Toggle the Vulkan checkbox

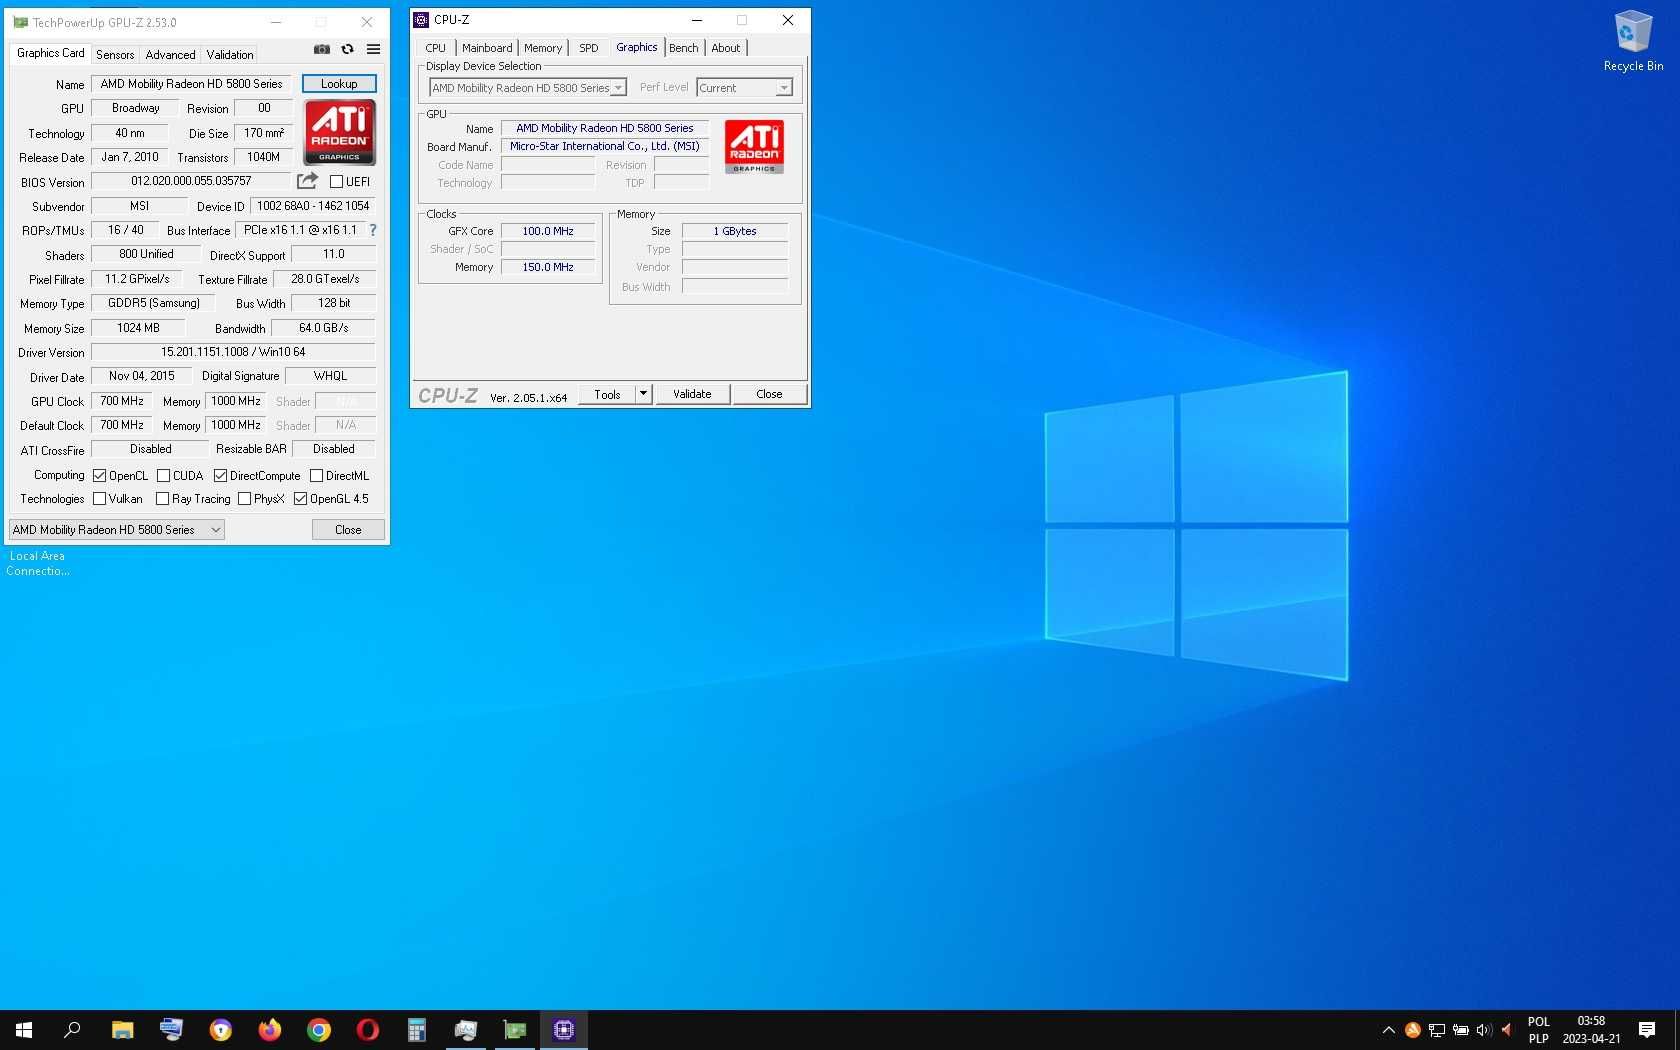[99, 499]
